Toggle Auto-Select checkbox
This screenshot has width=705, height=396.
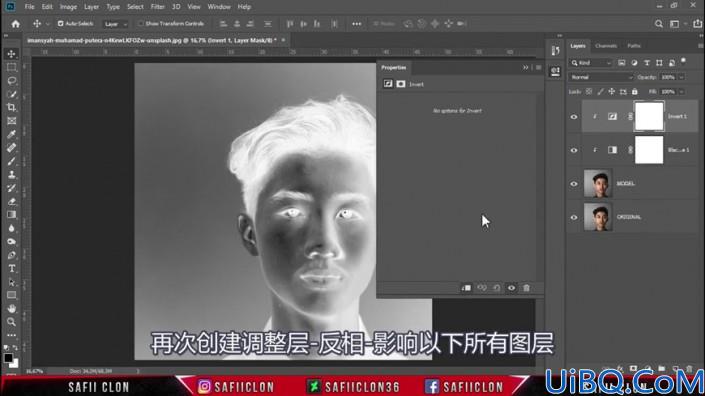(61, 23)
